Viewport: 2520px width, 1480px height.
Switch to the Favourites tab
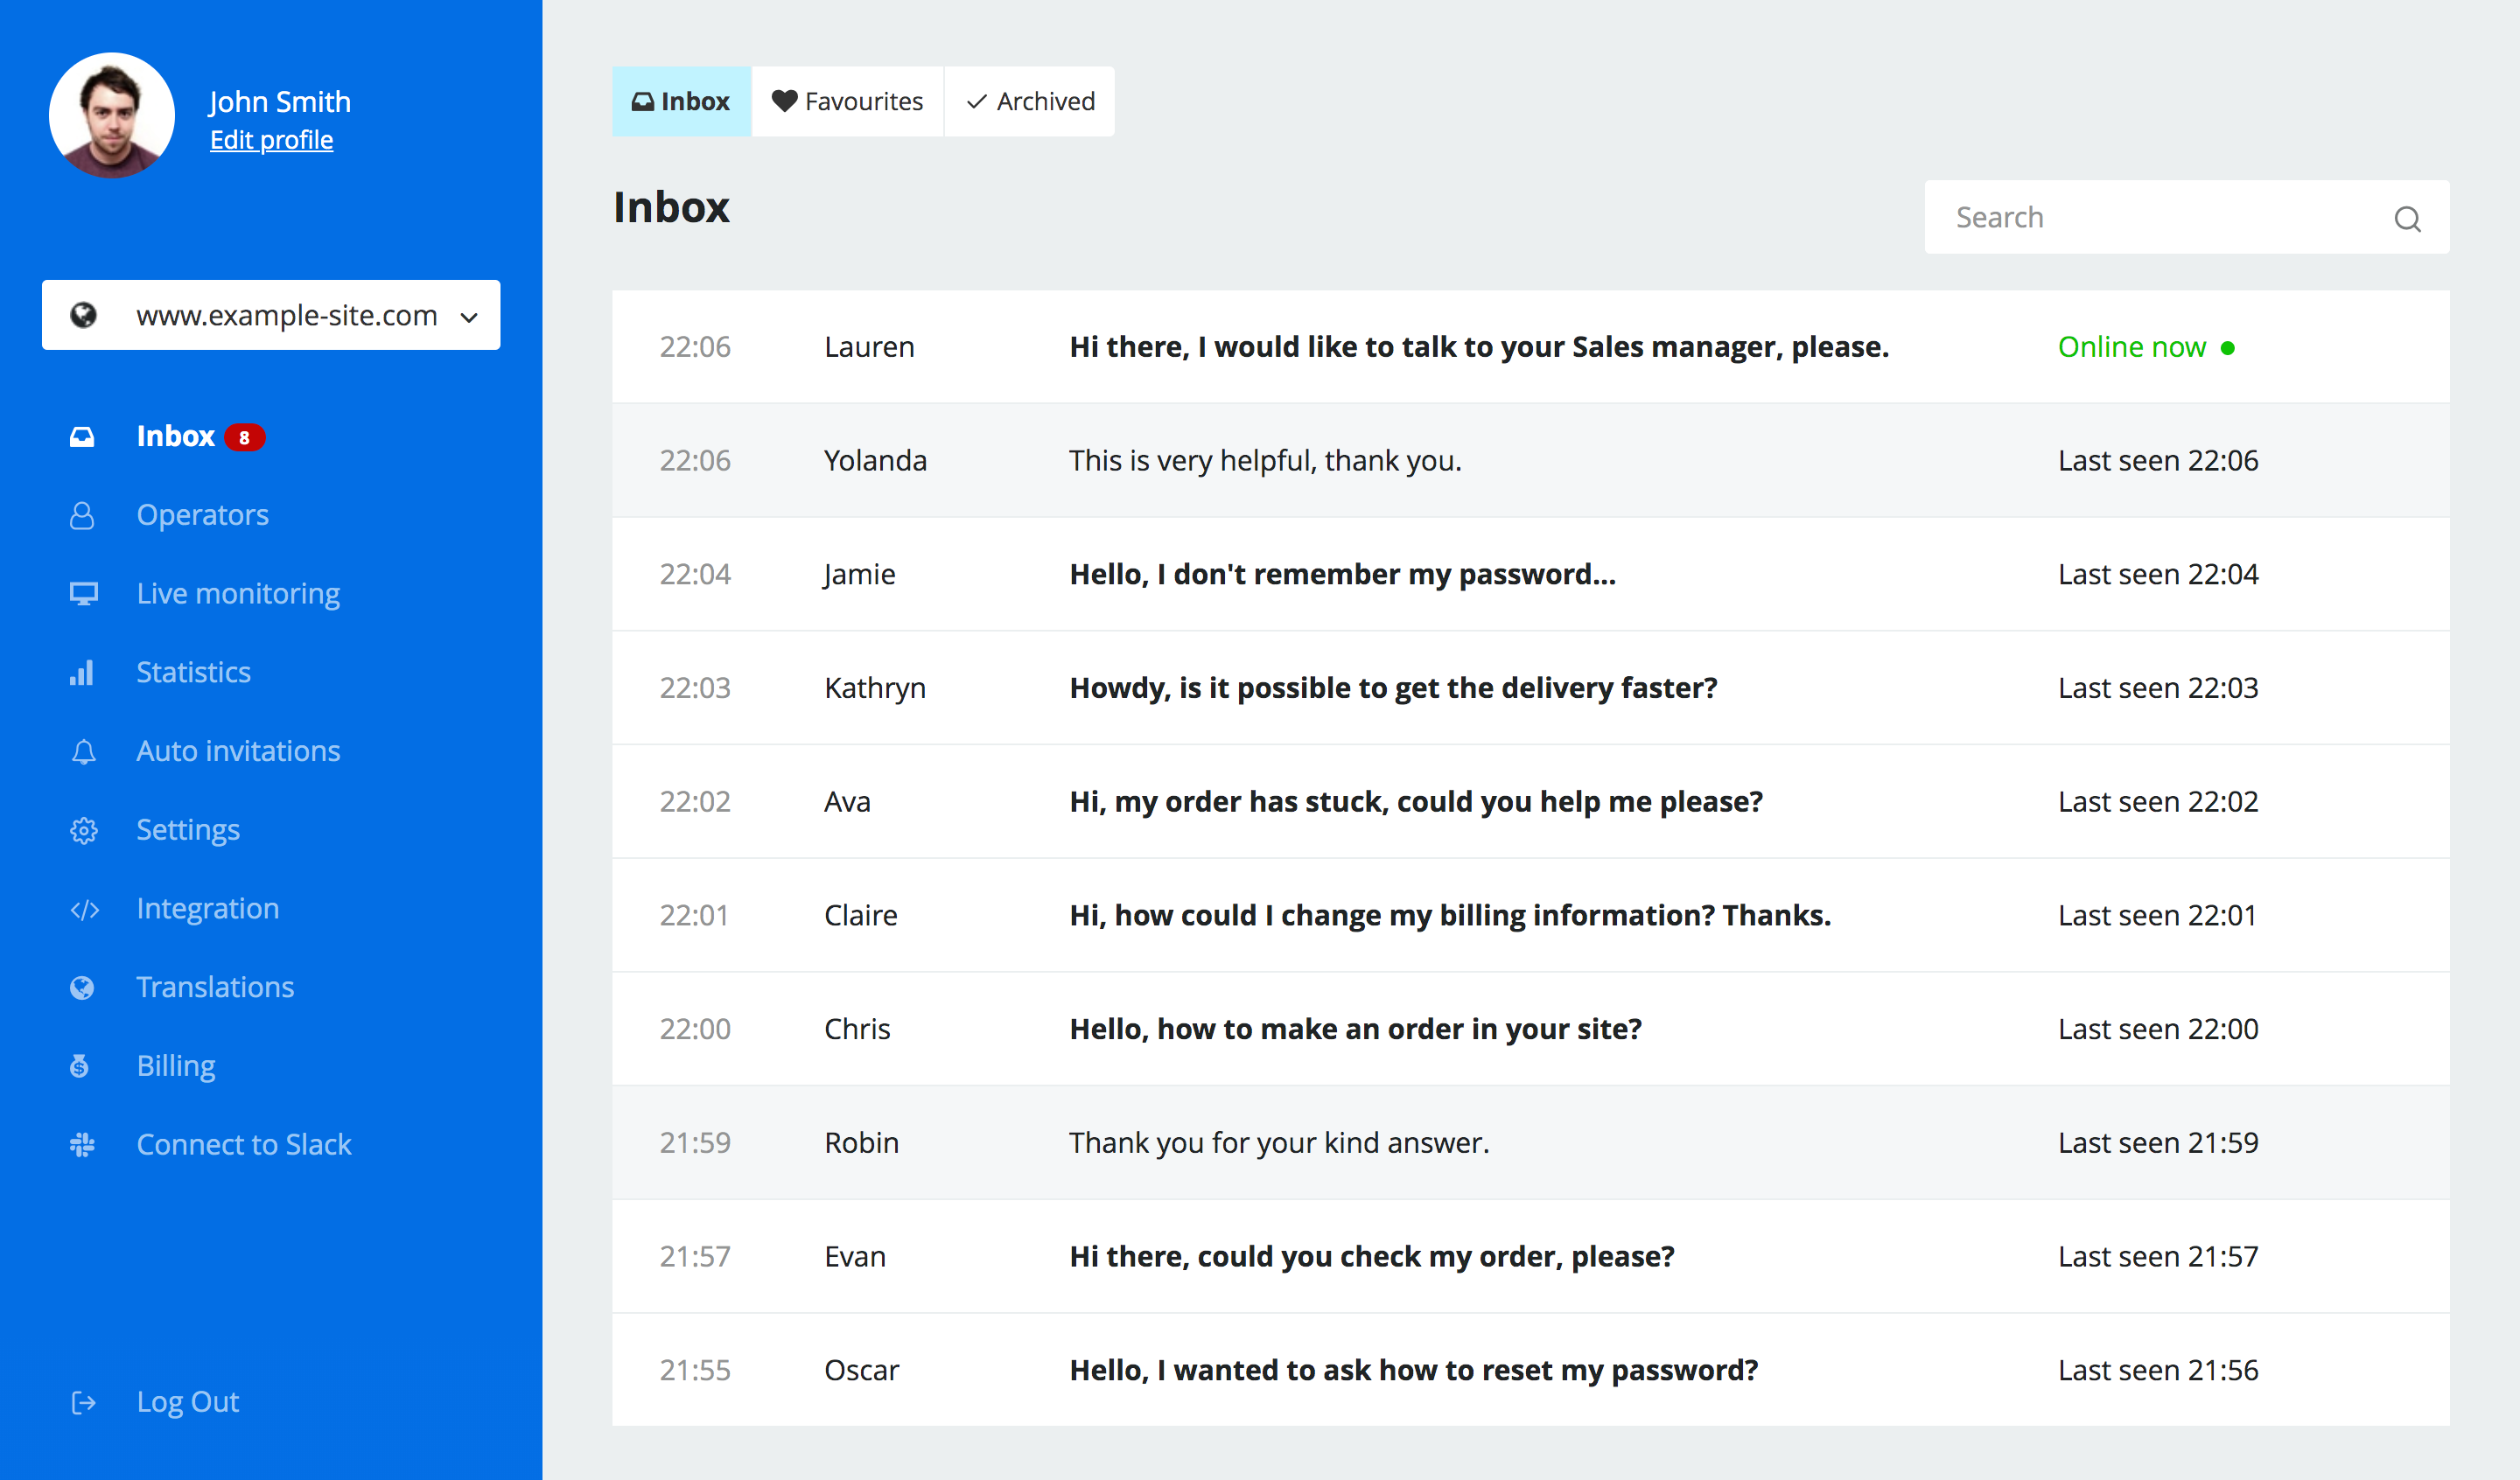pyautogui.click(x=847, y=101)
